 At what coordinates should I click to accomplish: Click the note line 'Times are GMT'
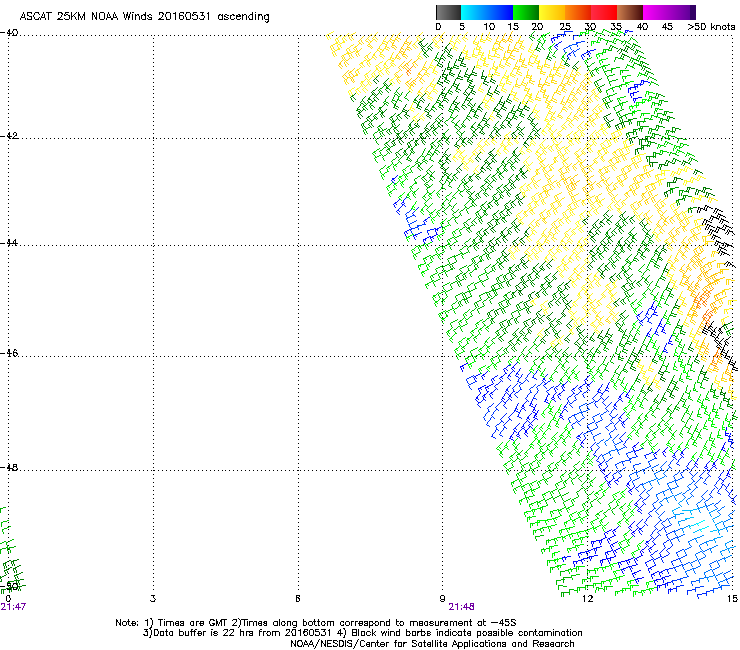193,623
